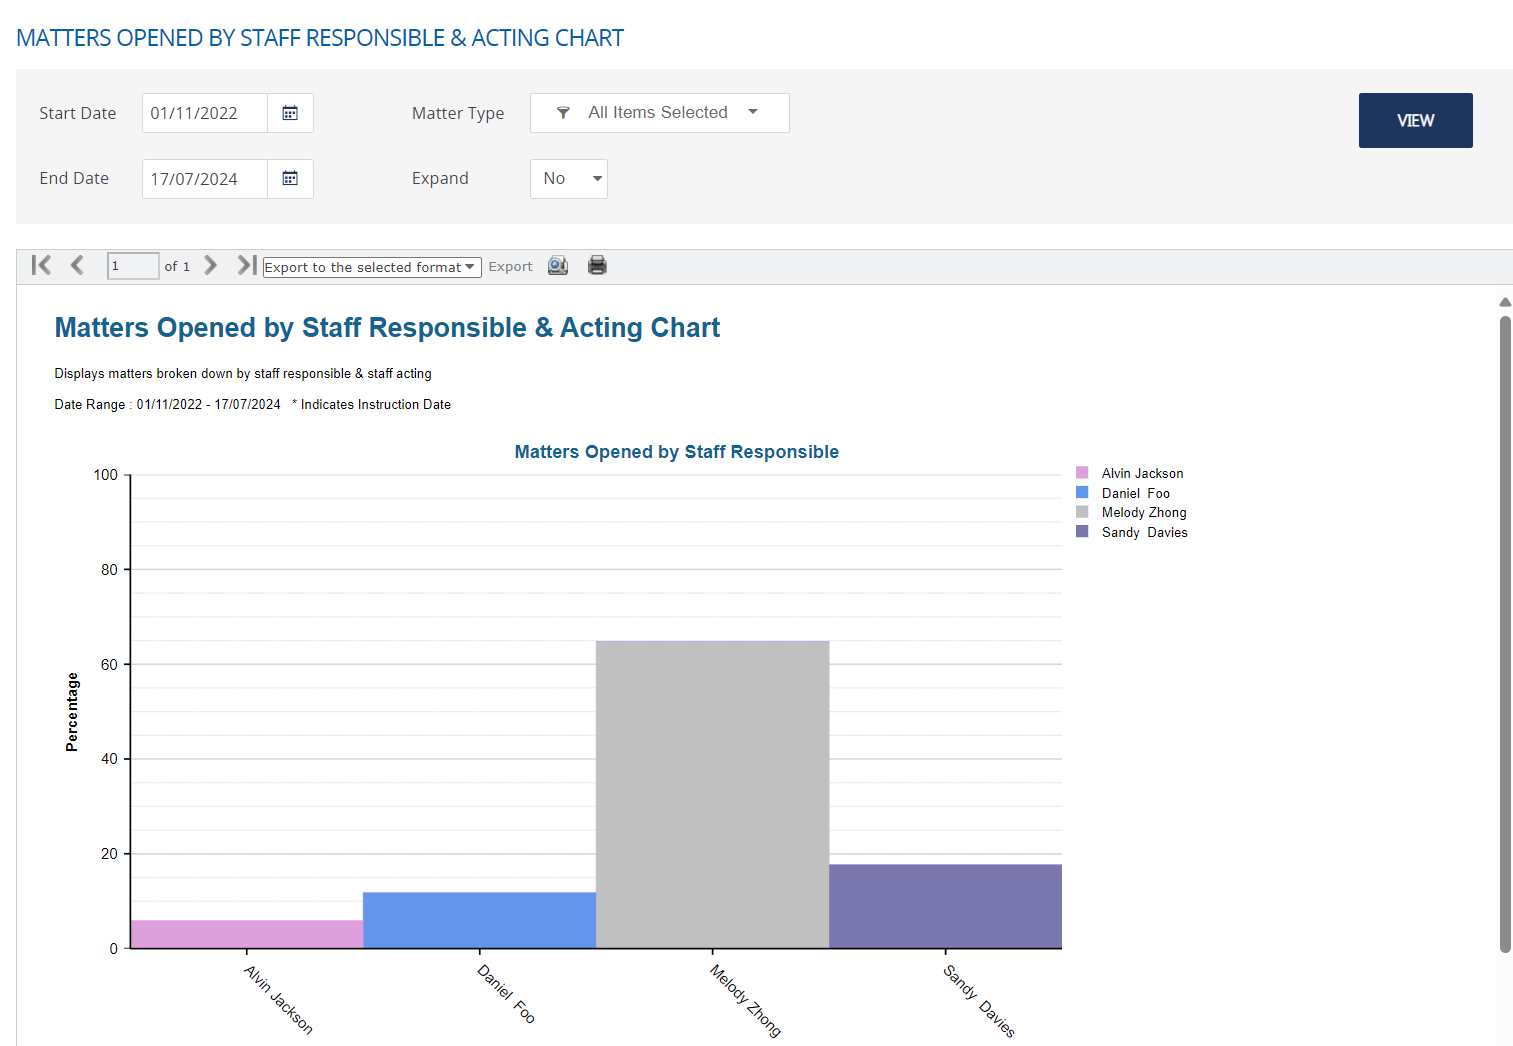Print the report

[x=597, y=265]
